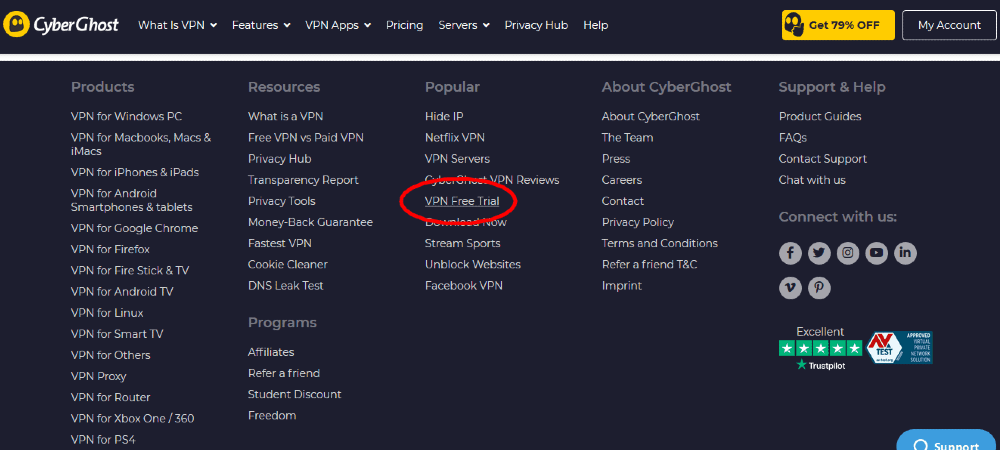Open the Fastest VPN link
Viewport: 1000px width, 450px height.
280,243
